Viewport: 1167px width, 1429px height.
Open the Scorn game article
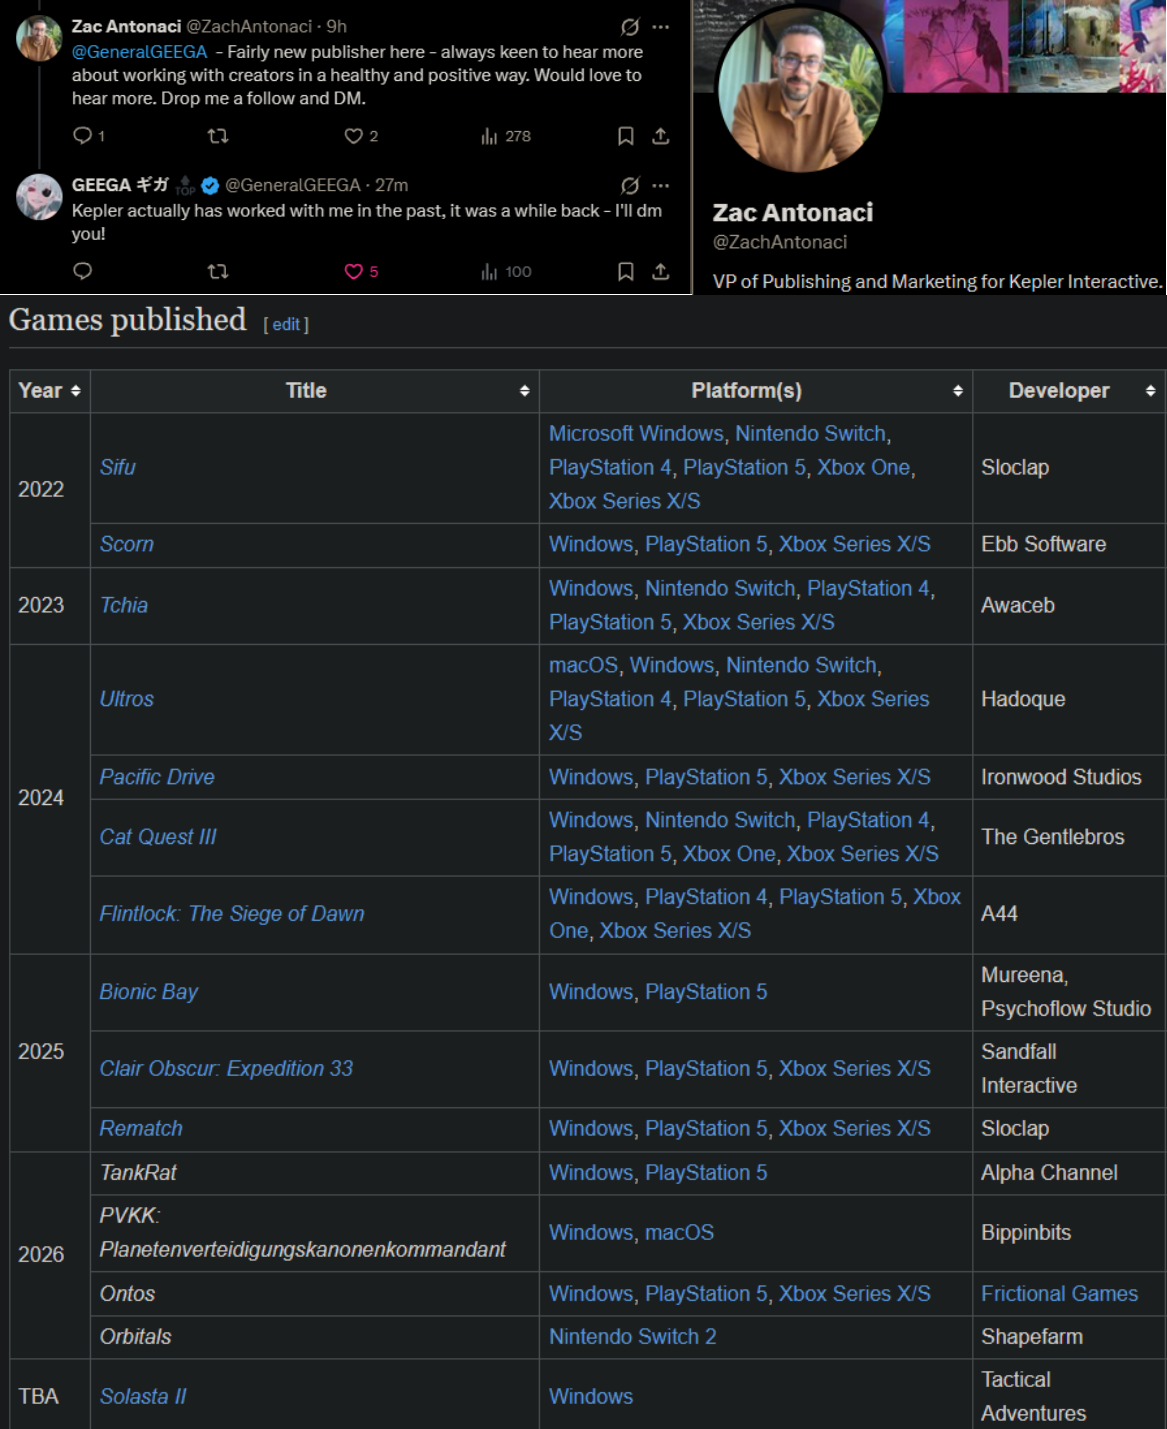point(126,544)
